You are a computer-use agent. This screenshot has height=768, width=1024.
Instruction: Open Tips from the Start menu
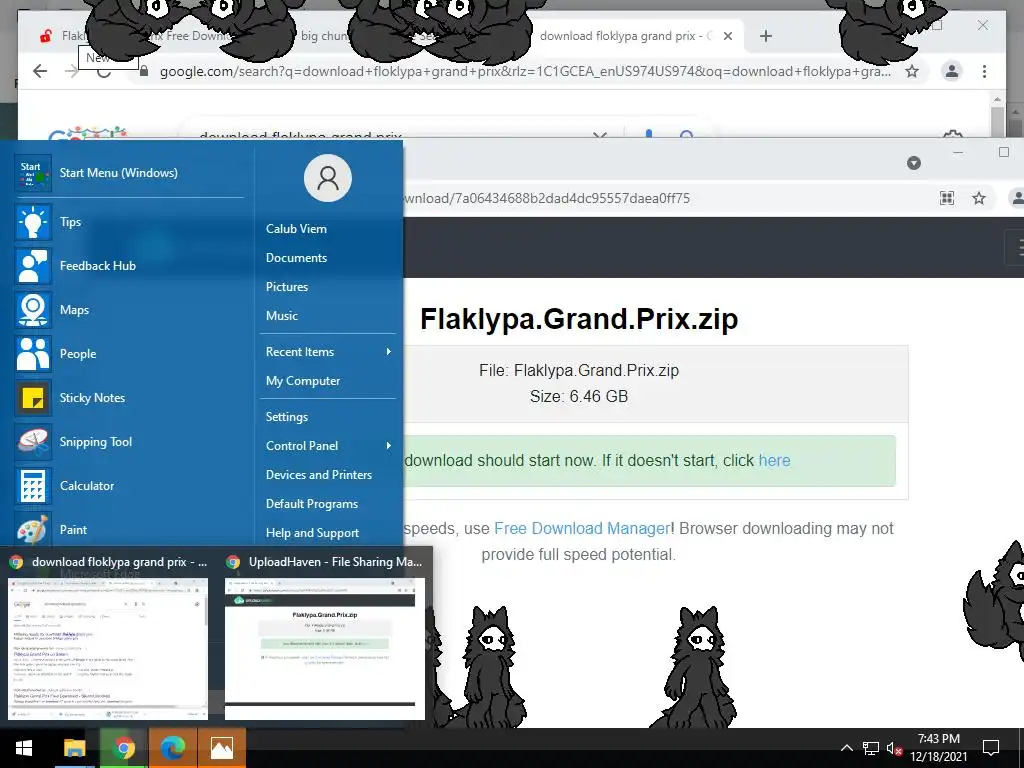click(129, 222)
